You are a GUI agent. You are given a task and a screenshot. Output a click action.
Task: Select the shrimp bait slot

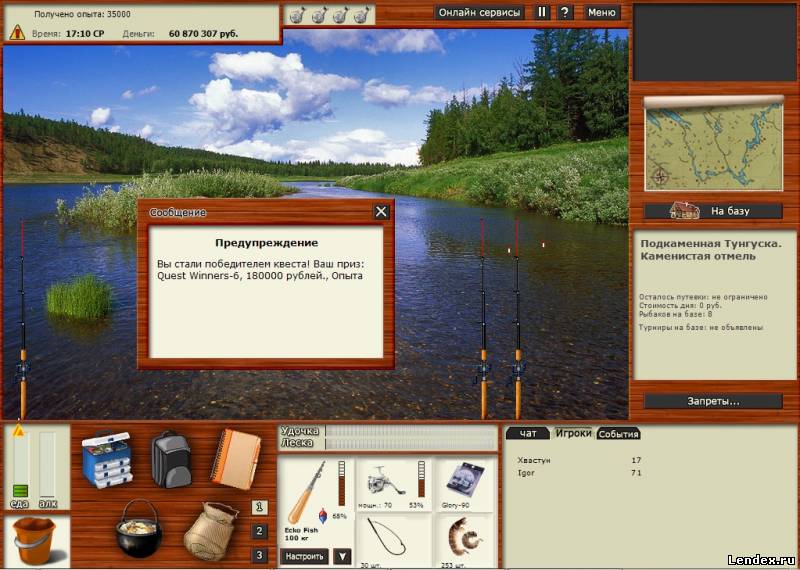[465, 541]
